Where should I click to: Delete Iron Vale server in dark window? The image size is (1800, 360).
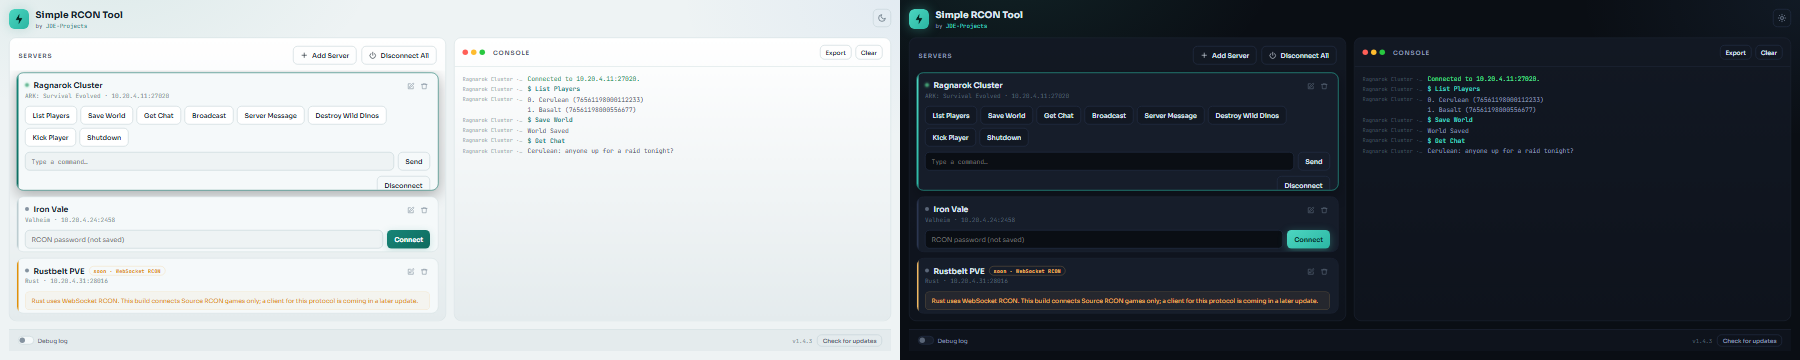[1324, 210]
